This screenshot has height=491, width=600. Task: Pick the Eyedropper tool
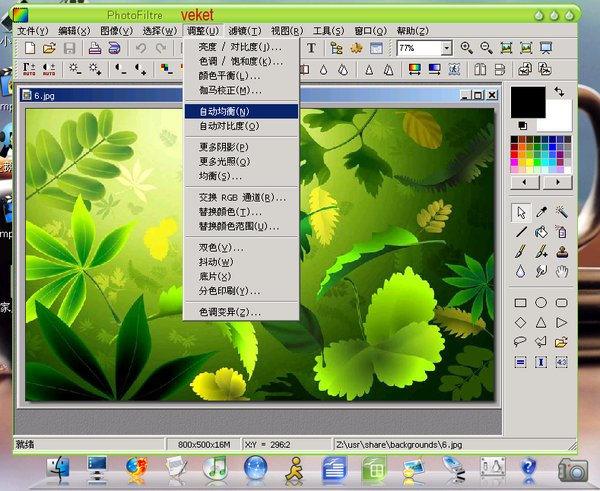tap(541, 212)
